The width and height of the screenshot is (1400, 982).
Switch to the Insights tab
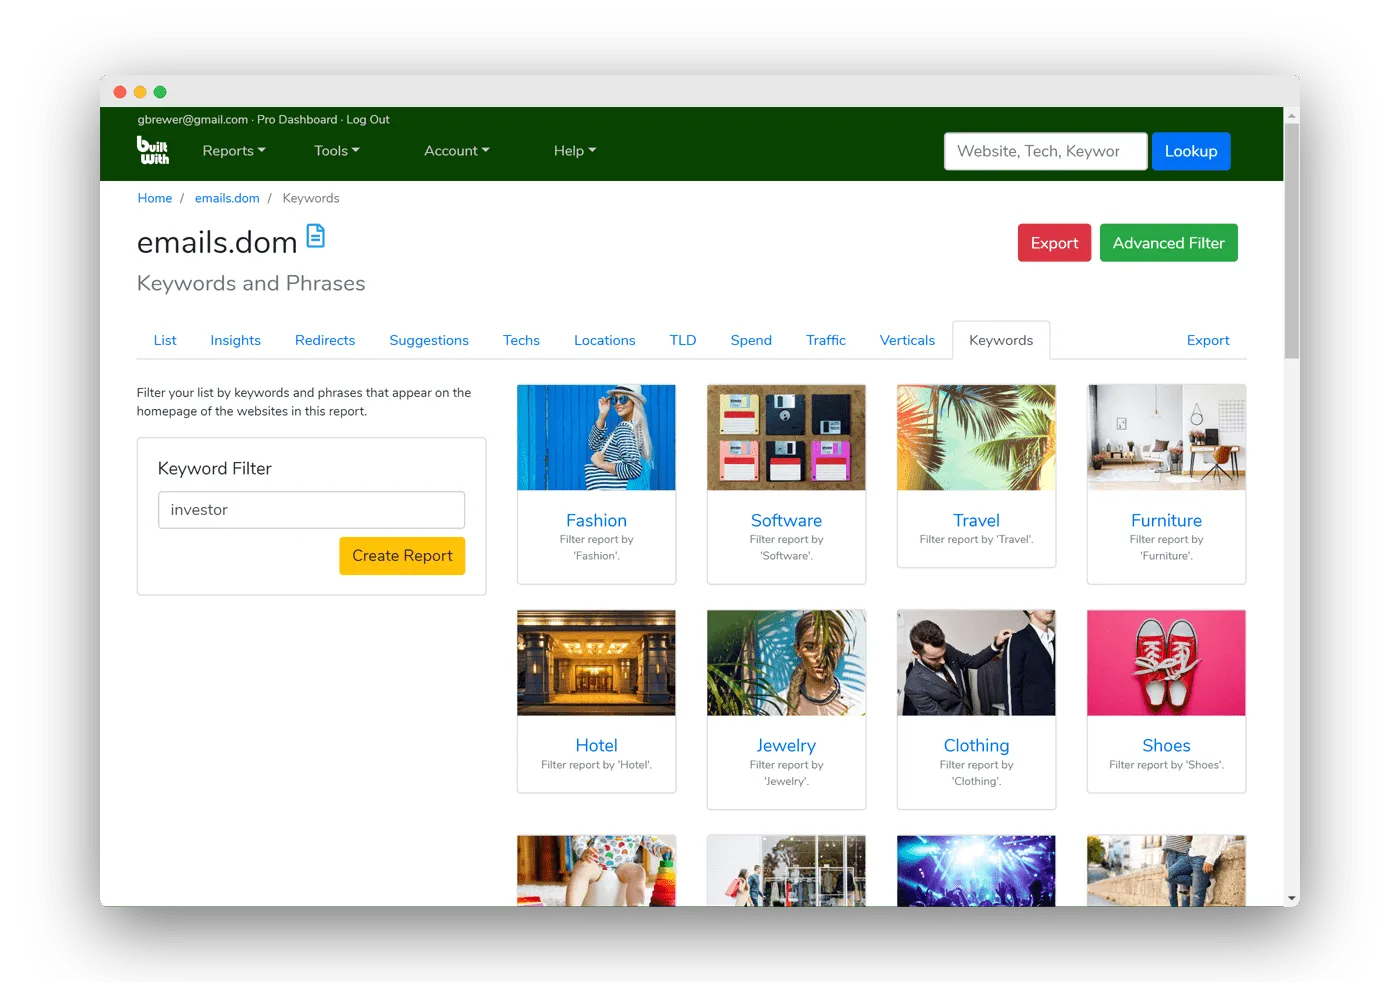tap(235, 340)
